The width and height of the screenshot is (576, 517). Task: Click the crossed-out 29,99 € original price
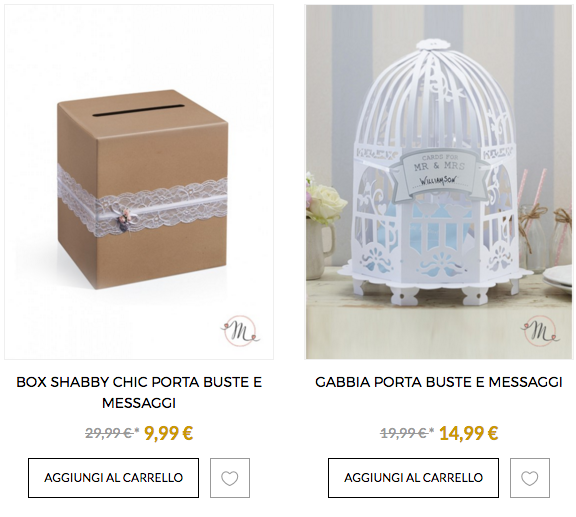pyautogui.click(x=109, y=433)
